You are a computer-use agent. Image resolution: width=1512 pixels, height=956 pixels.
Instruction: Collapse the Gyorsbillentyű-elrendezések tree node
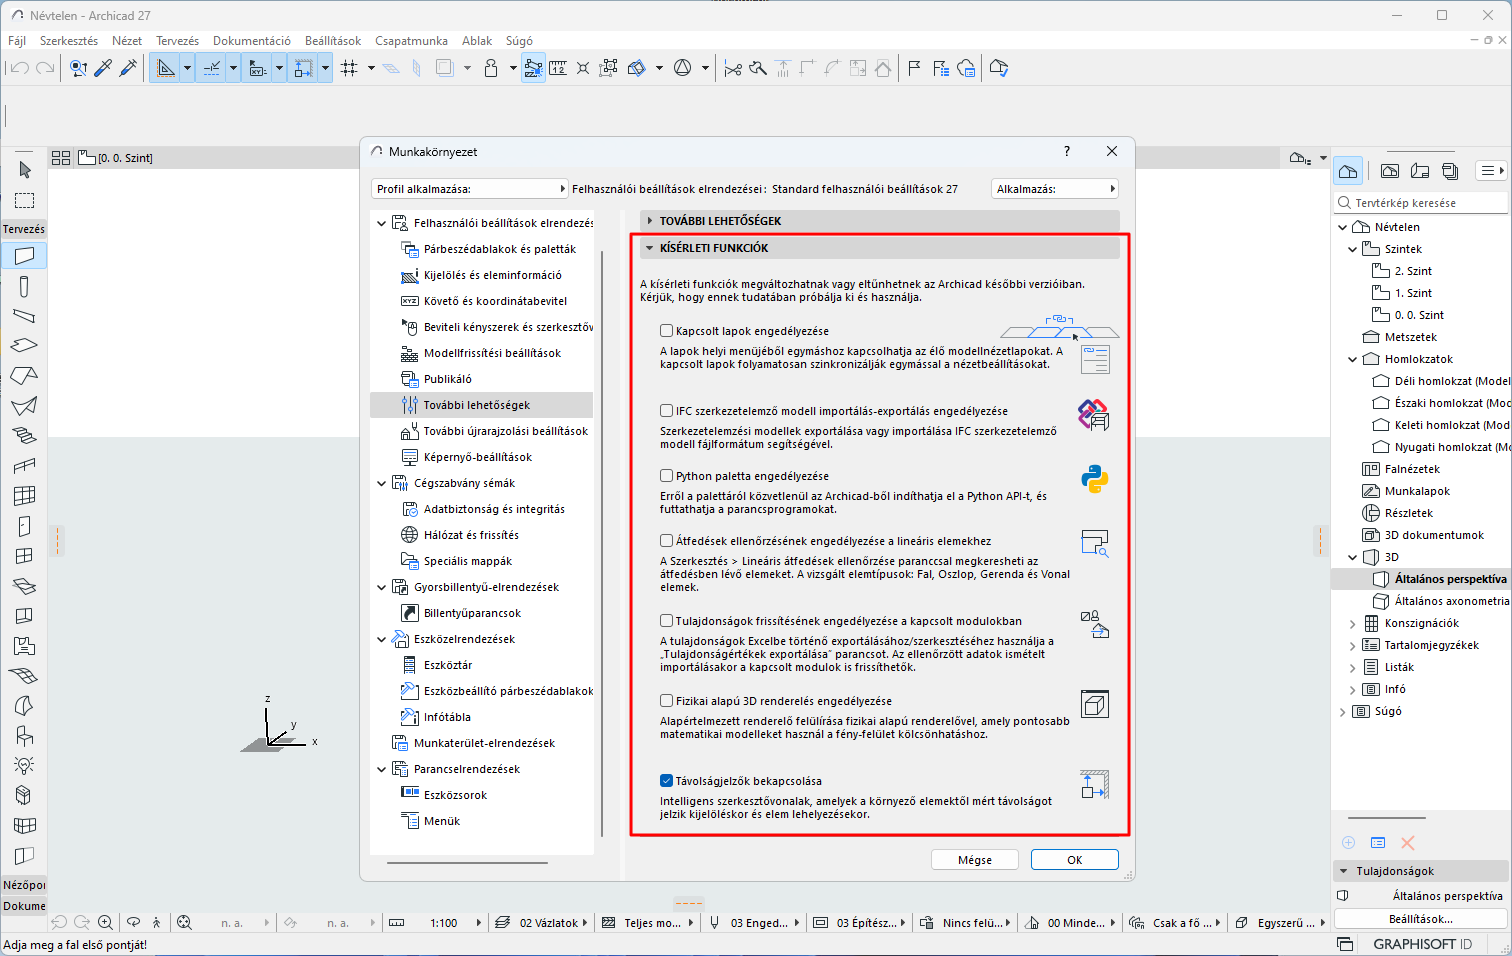coord(381,587)
